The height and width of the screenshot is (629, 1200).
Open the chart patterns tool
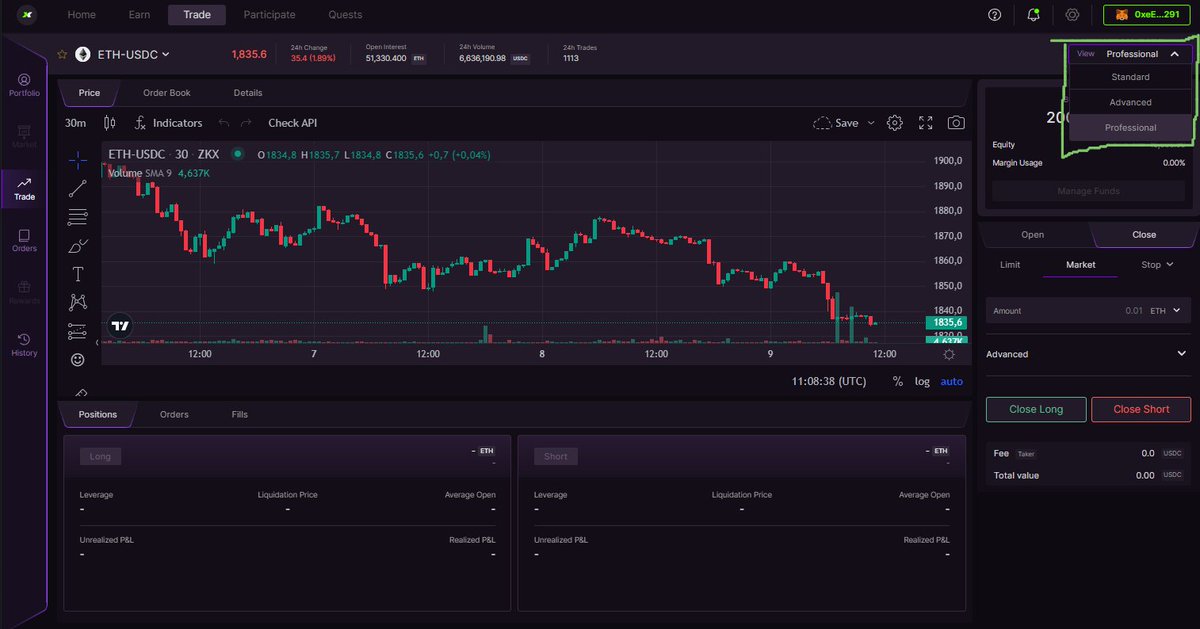coord(78,302)
